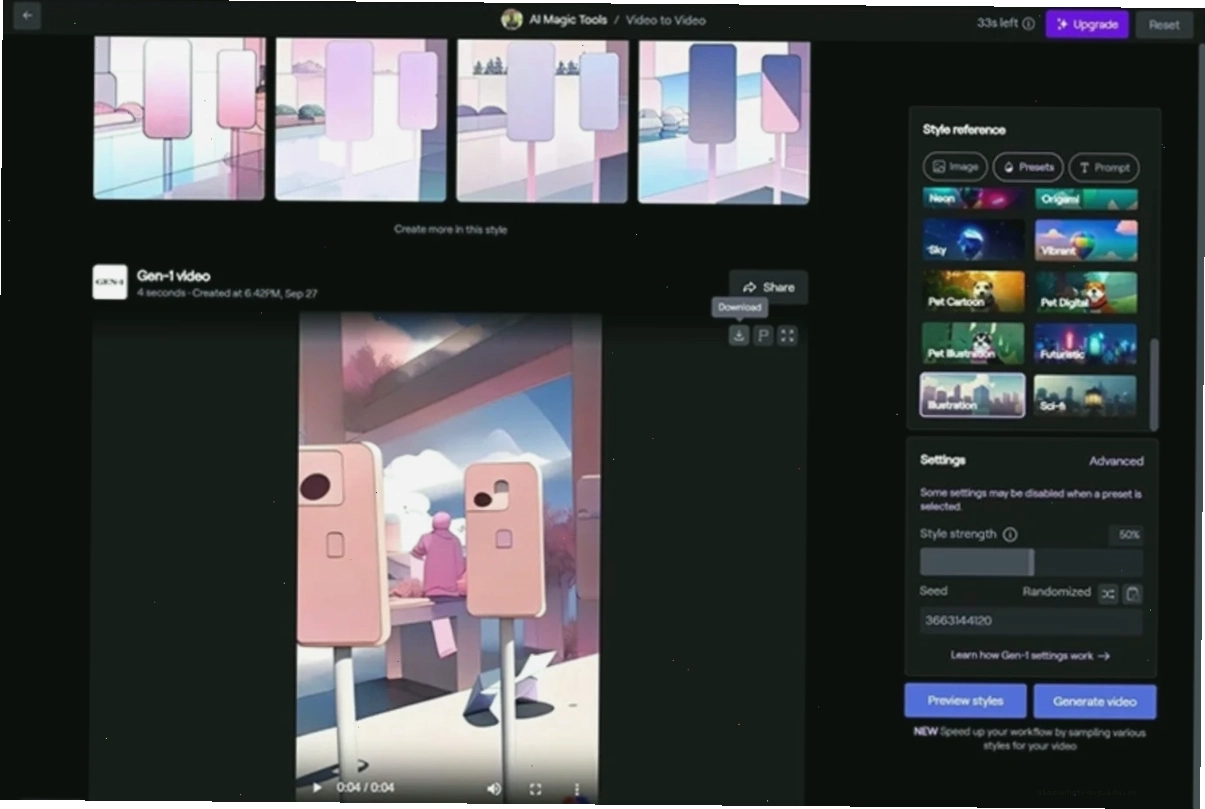The width and height of the screenshot is (1205, 809).
Task: Click Preview styles button
Action: tap(965, 701)
